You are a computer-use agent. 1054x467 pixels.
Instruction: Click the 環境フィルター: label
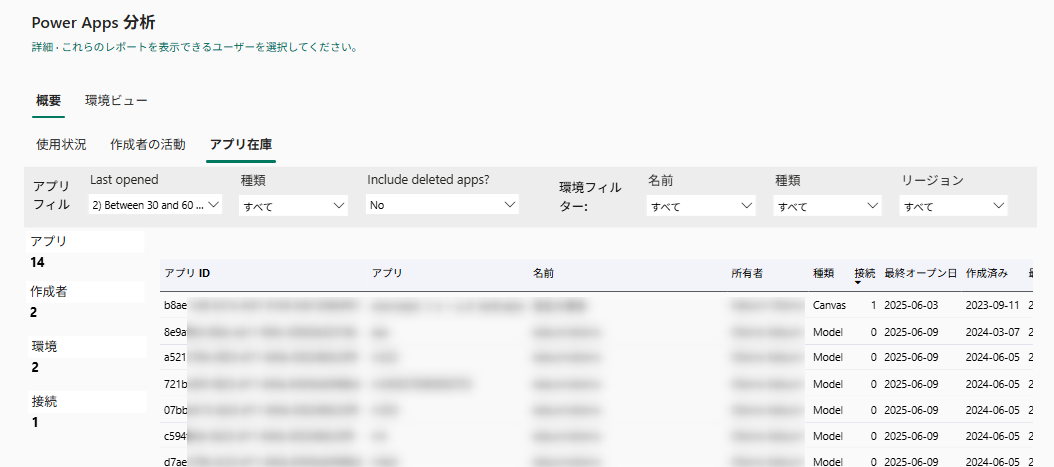[590, 197]
